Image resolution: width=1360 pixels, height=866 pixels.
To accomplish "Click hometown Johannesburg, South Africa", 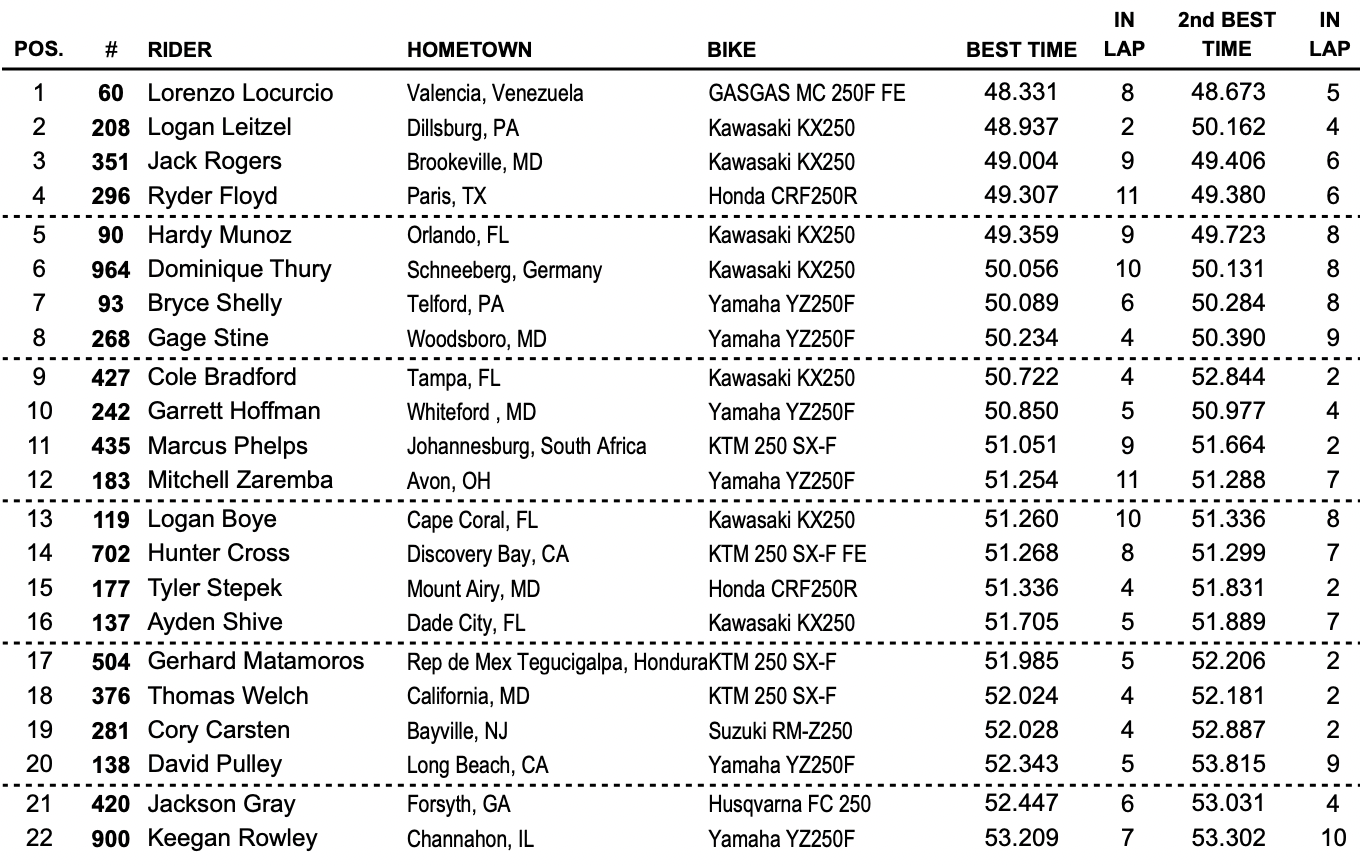I will tap(526, 446).
